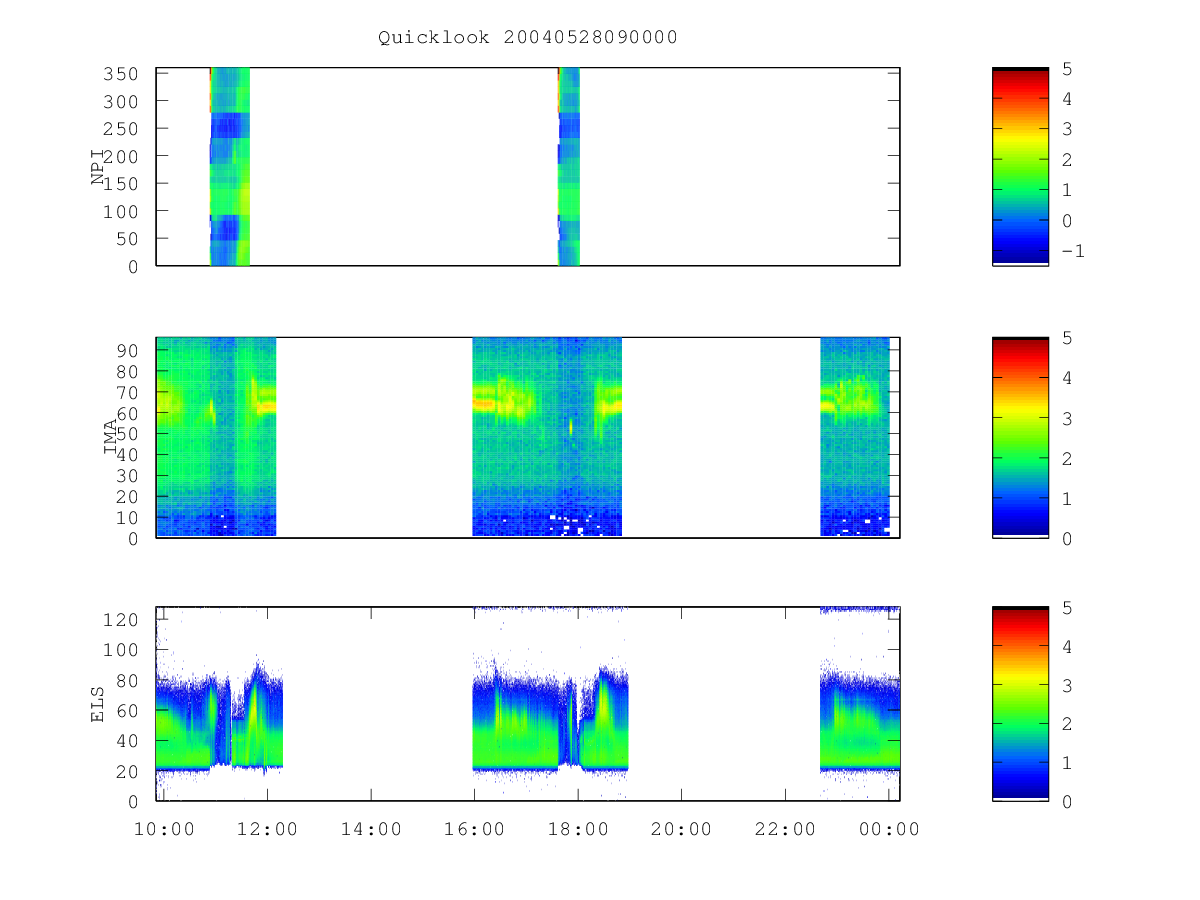Click the first NPI data band near 11:00
Image resolution: width=1200 pixels, height=900 pixels.
(229, 166)
